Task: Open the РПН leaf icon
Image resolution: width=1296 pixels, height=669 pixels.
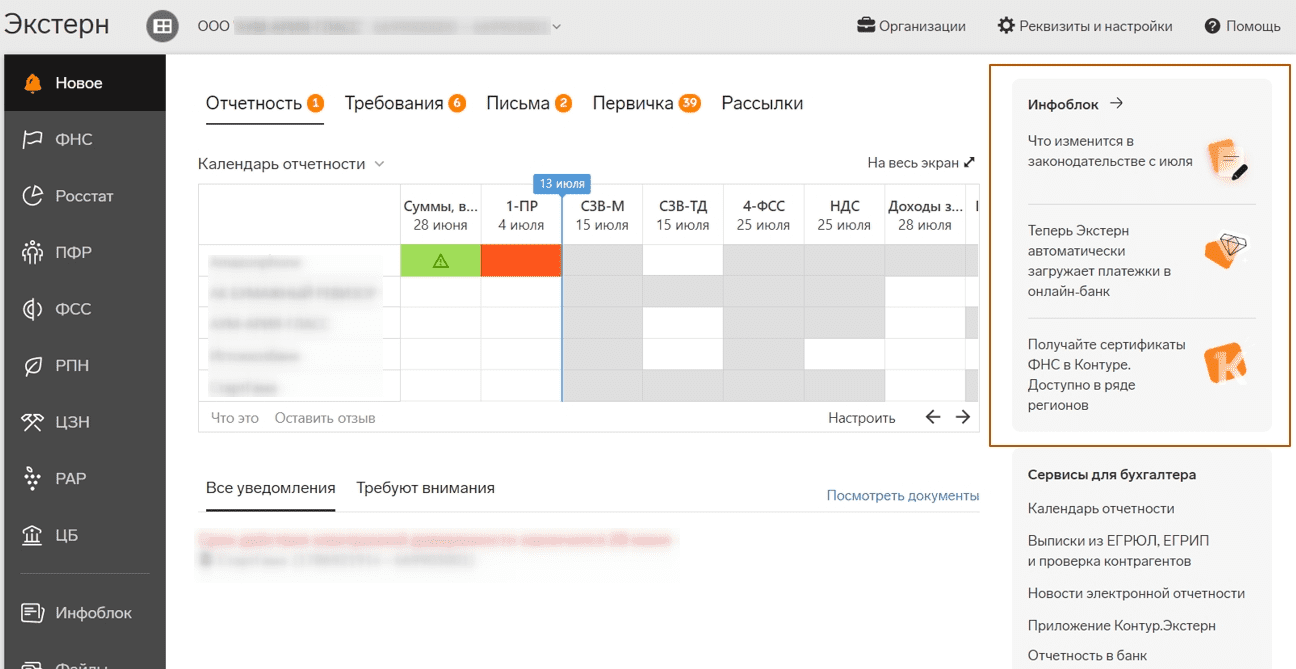Action: (33, 366)
